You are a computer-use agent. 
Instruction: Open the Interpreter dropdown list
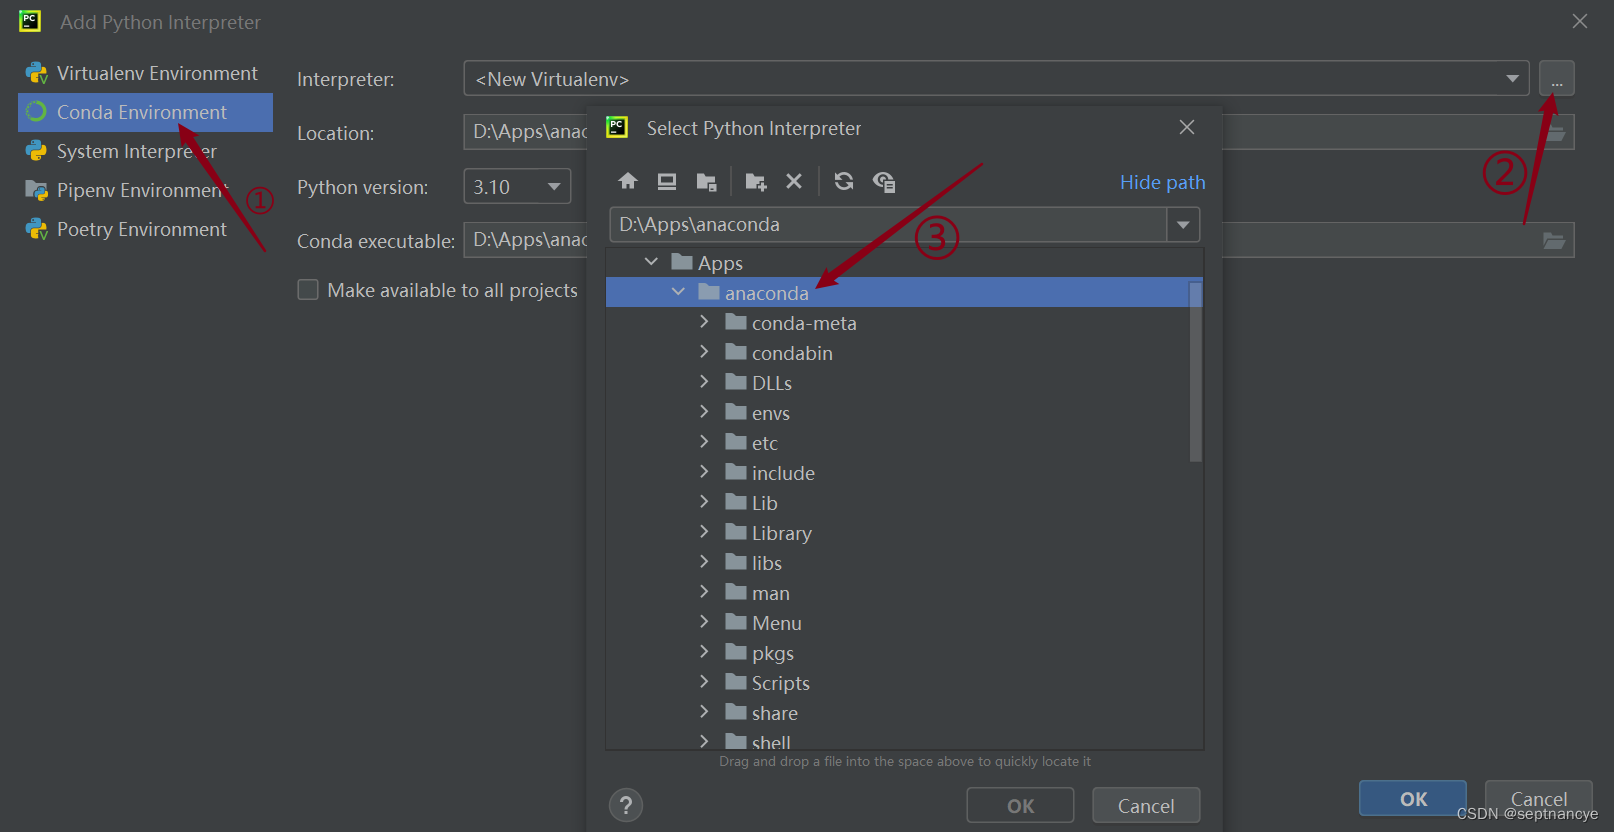point(1512,79)
